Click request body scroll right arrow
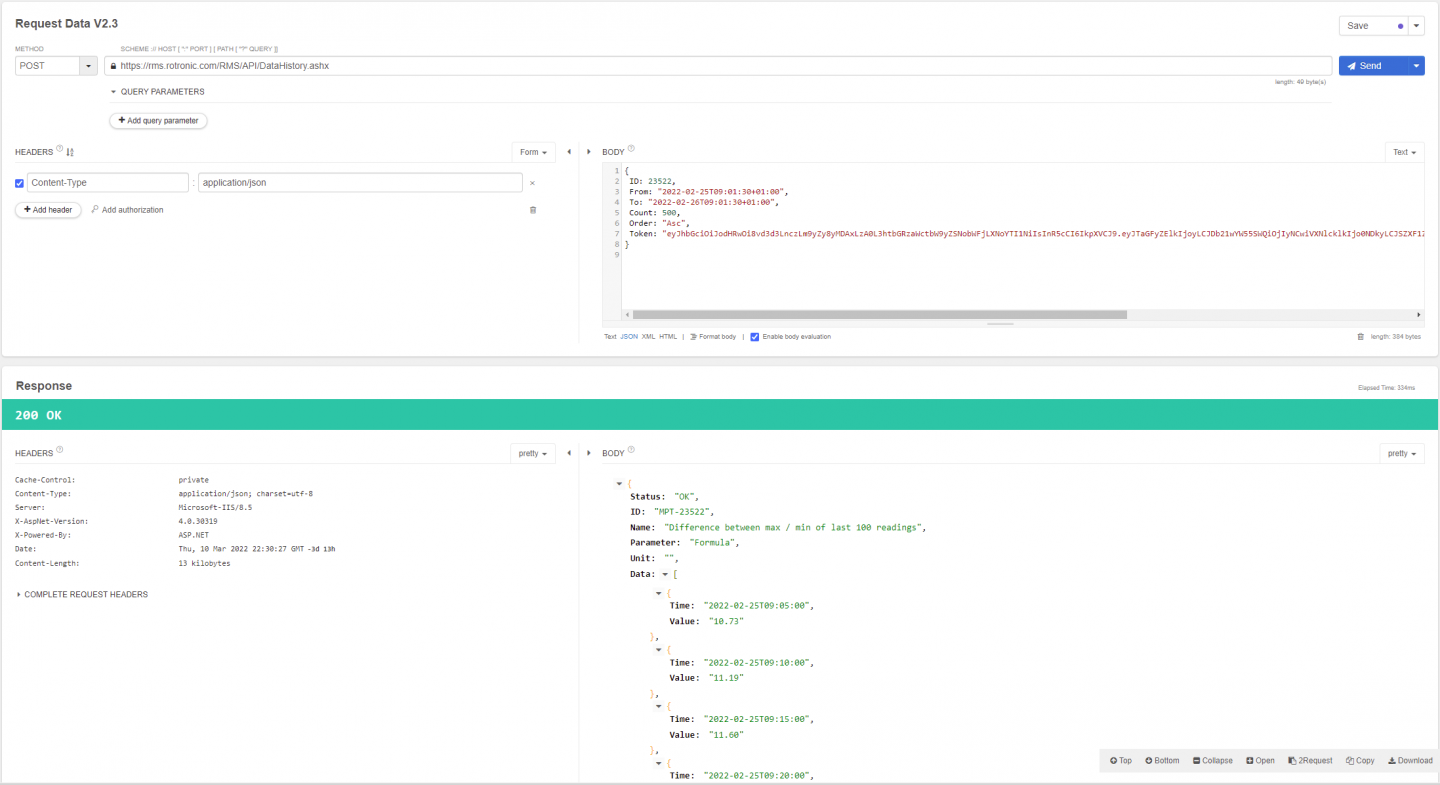Viewport: 1440px width, 785px height. [1419, 314]
